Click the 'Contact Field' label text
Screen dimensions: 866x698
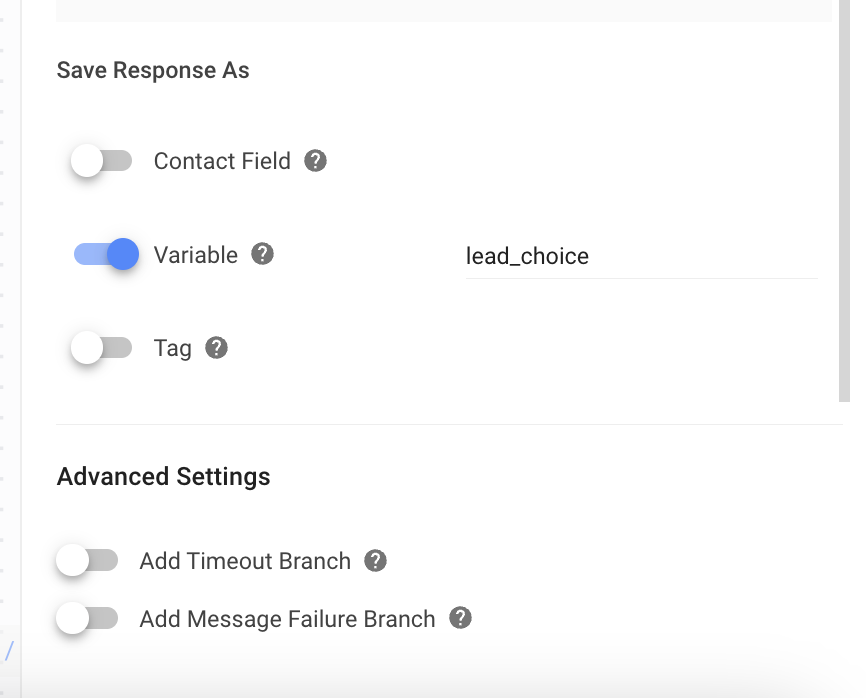pyautogui.click(x=222, y=162)
